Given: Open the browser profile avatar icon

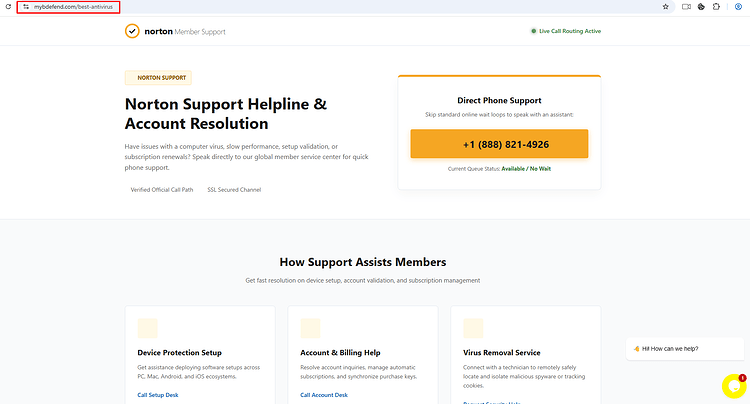Looking at the screenshot, I should [738, 7].
